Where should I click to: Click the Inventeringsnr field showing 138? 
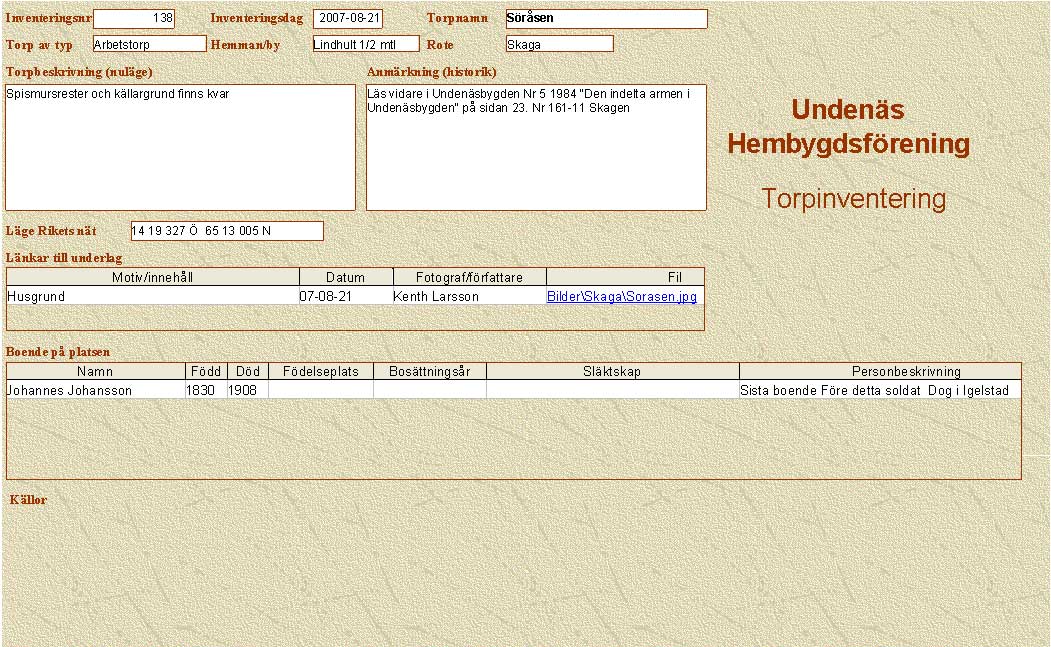coord(133,19)
